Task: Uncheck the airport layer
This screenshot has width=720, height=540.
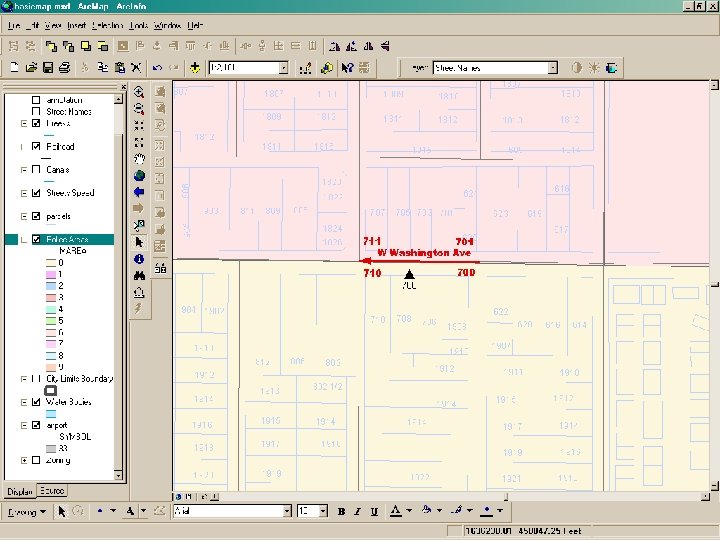Action: [x=36, y=425]
